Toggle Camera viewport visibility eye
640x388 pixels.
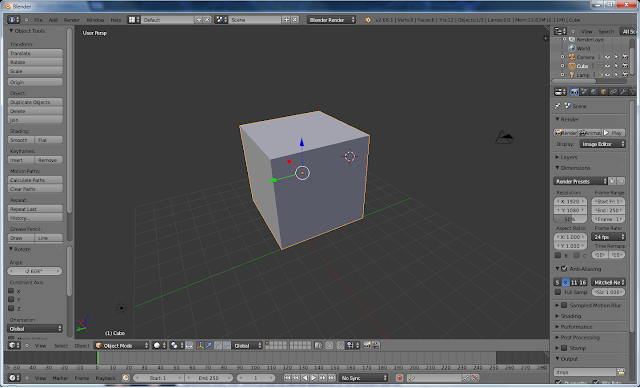(x=607, y=57)
